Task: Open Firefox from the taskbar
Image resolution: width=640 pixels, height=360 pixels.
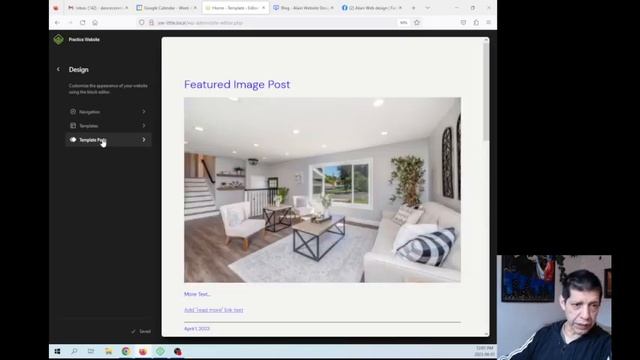Action: 143,351
